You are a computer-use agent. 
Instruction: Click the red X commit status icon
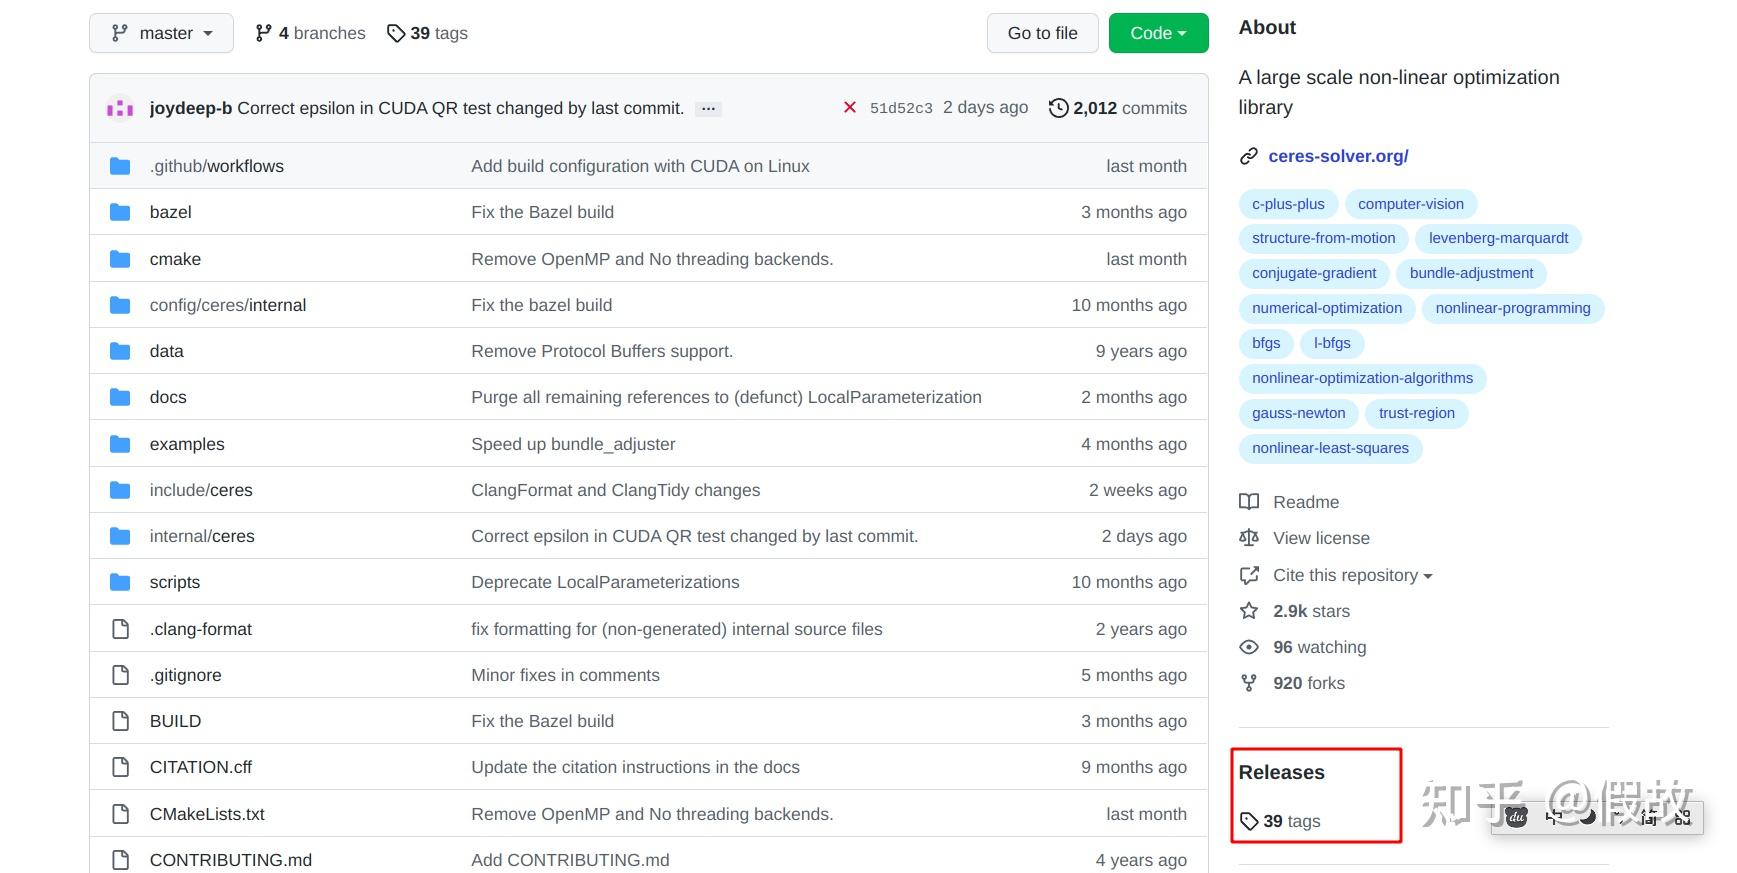[849, 107]
